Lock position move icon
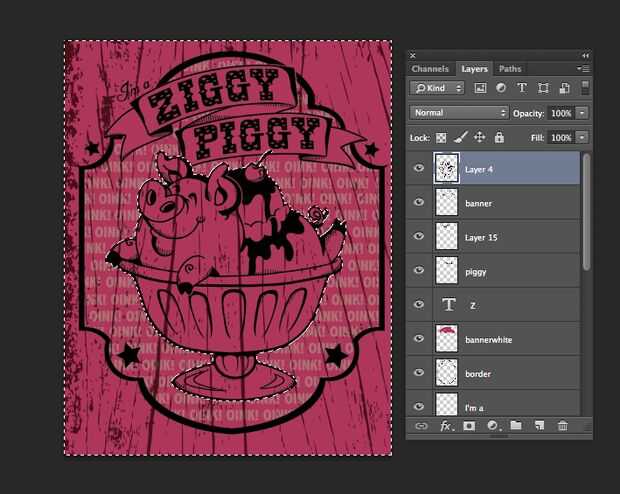620x494 pixels. click(x=480, y=137)
